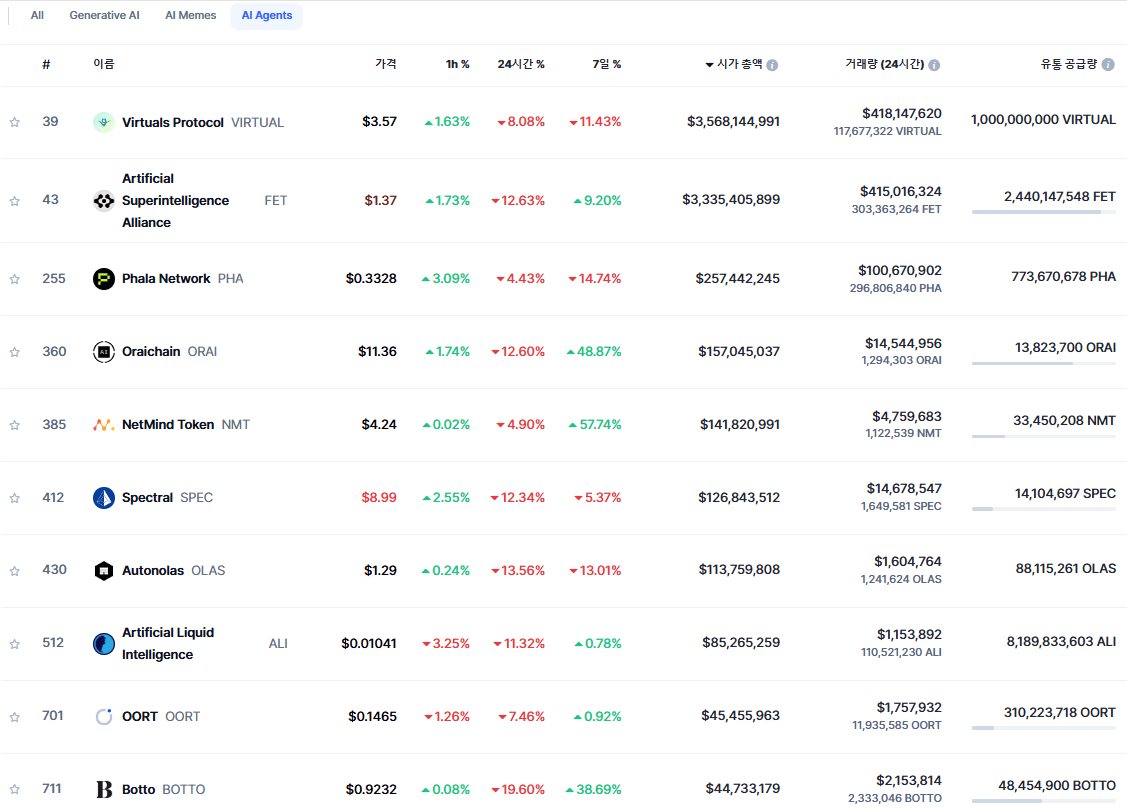Sort by 시가 총액 column header
This screenshot has width=1127, height=811.
(739, 64)
